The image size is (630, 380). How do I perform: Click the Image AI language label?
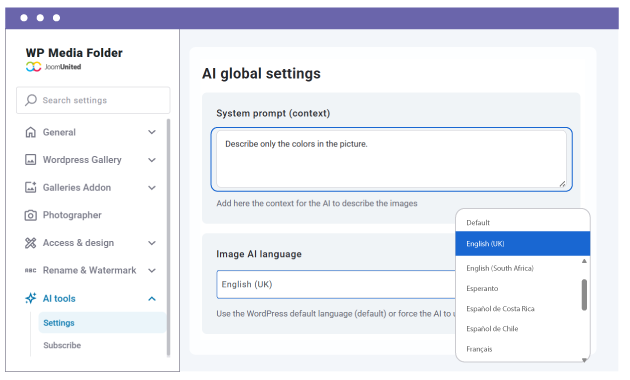coord(259,254)
